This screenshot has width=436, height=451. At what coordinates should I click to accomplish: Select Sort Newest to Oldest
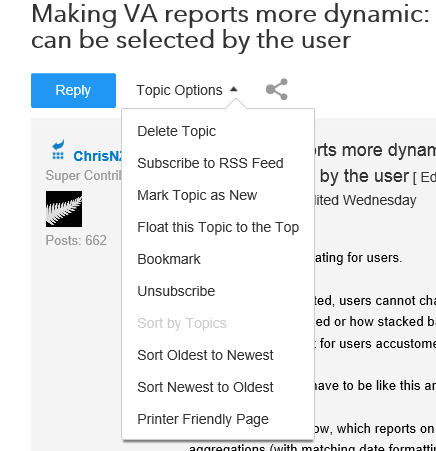[x=205, y=387]
